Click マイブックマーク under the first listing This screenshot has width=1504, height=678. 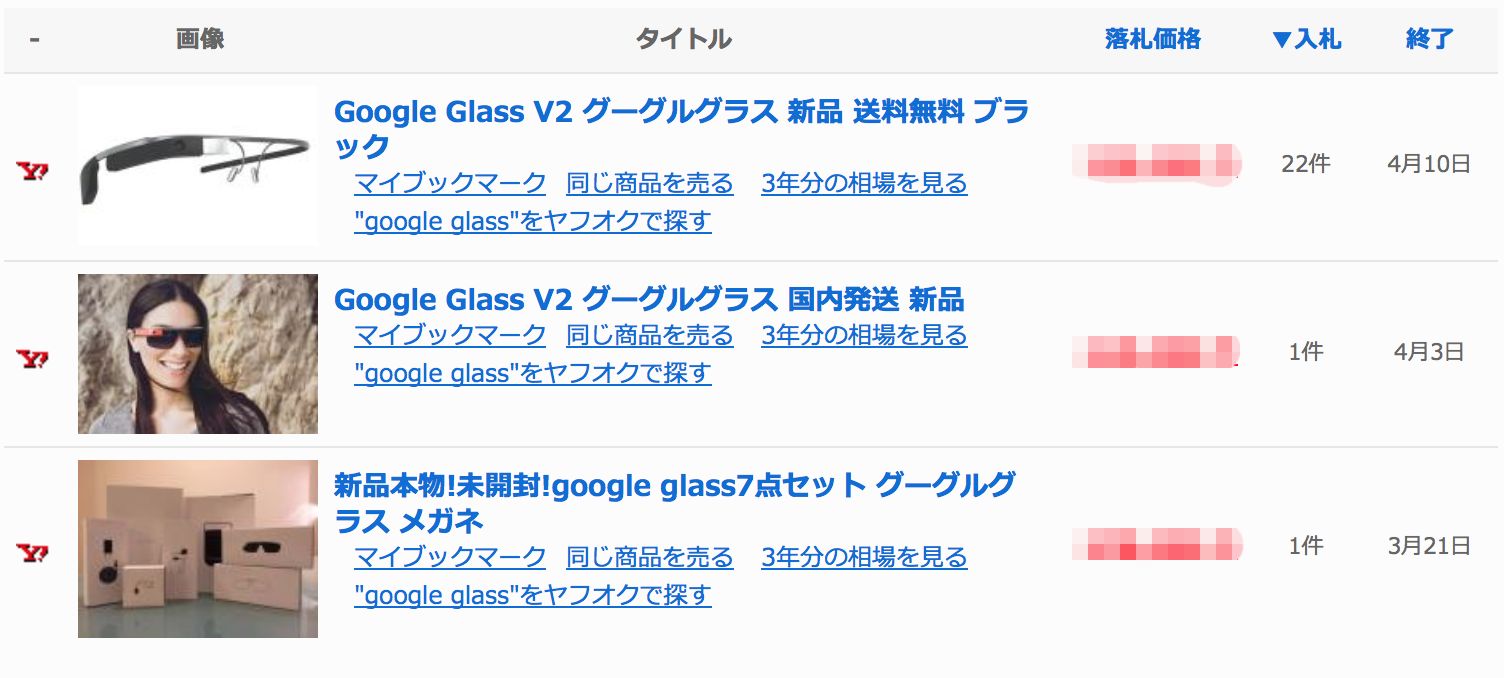click(450, 184)
